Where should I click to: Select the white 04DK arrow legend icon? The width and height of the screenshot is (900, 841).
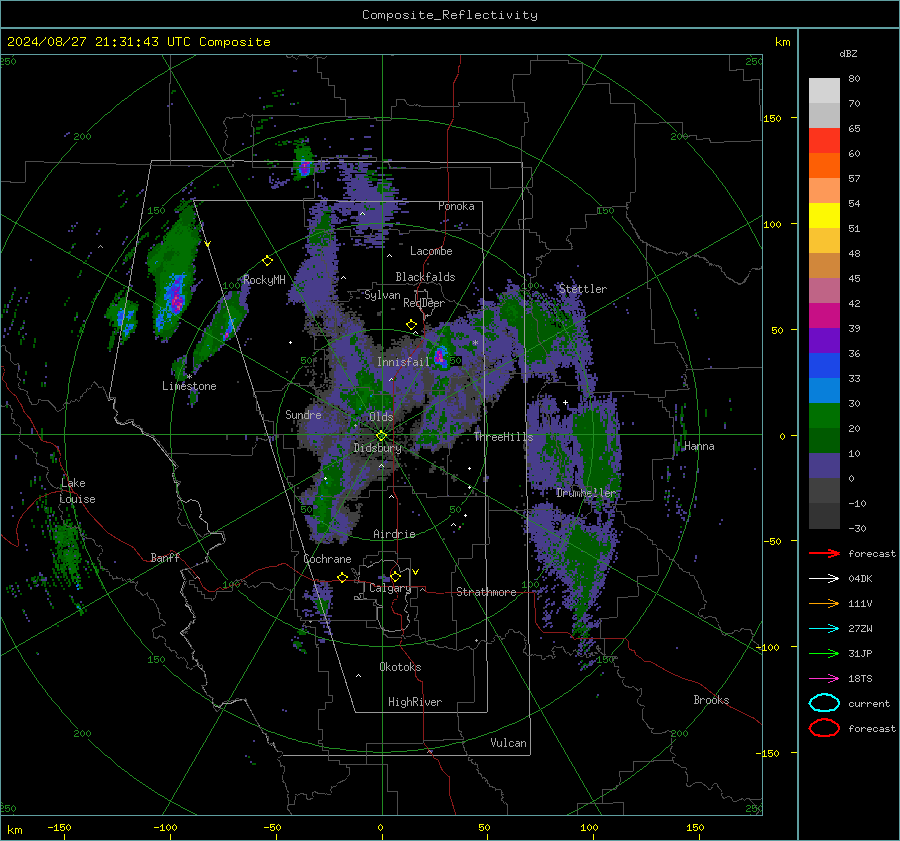(824, 579)
